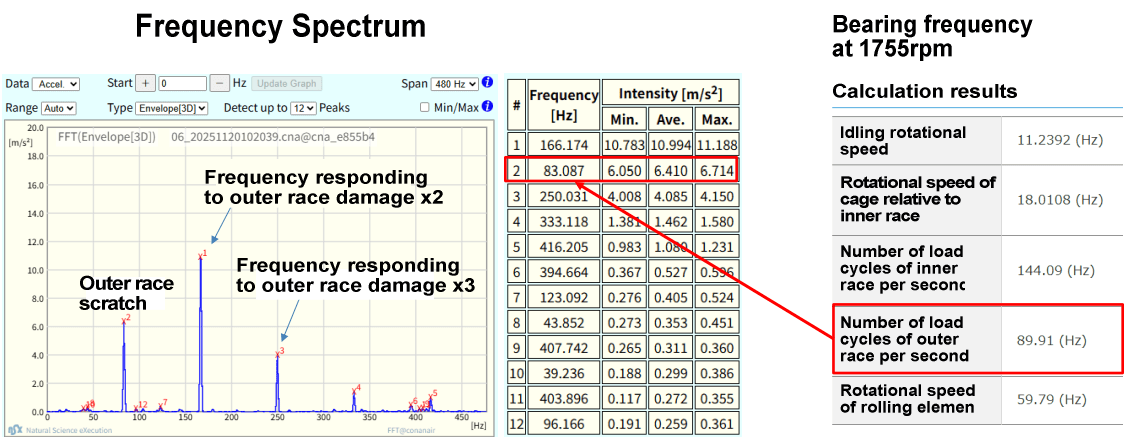The height and width of the screenshot is (437, 1128).
Task: Click the frequency cell 394.664
Action: point(563,271)
